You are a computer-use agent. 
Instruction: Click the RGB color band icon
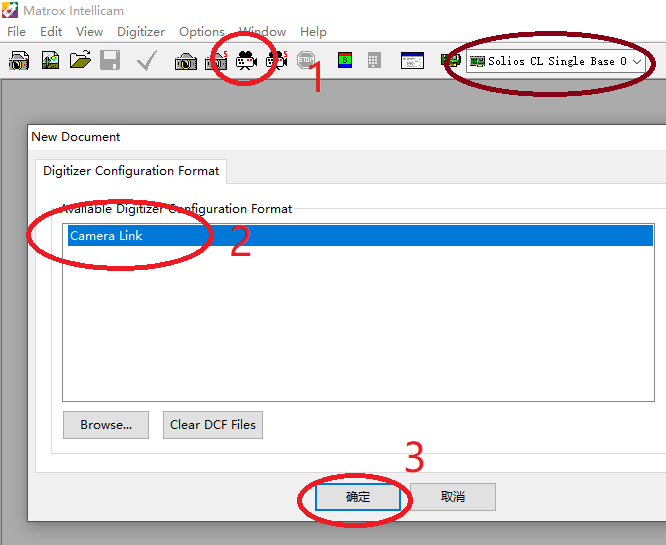[x=344, y=60]
